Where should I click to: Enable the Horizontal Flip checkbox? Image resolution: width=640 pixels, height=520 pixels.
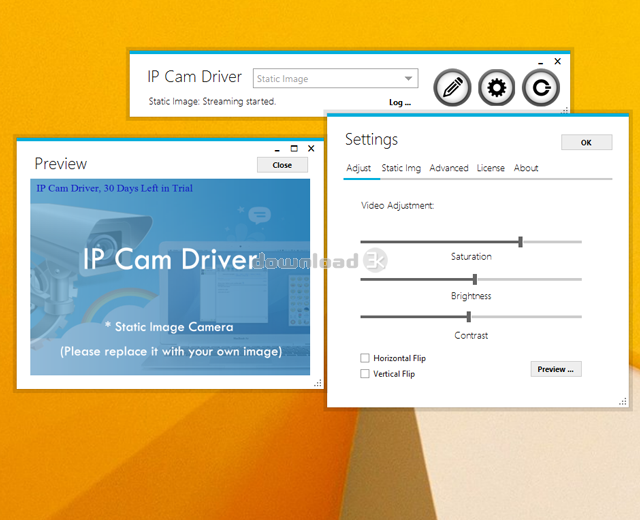[365, 358]
